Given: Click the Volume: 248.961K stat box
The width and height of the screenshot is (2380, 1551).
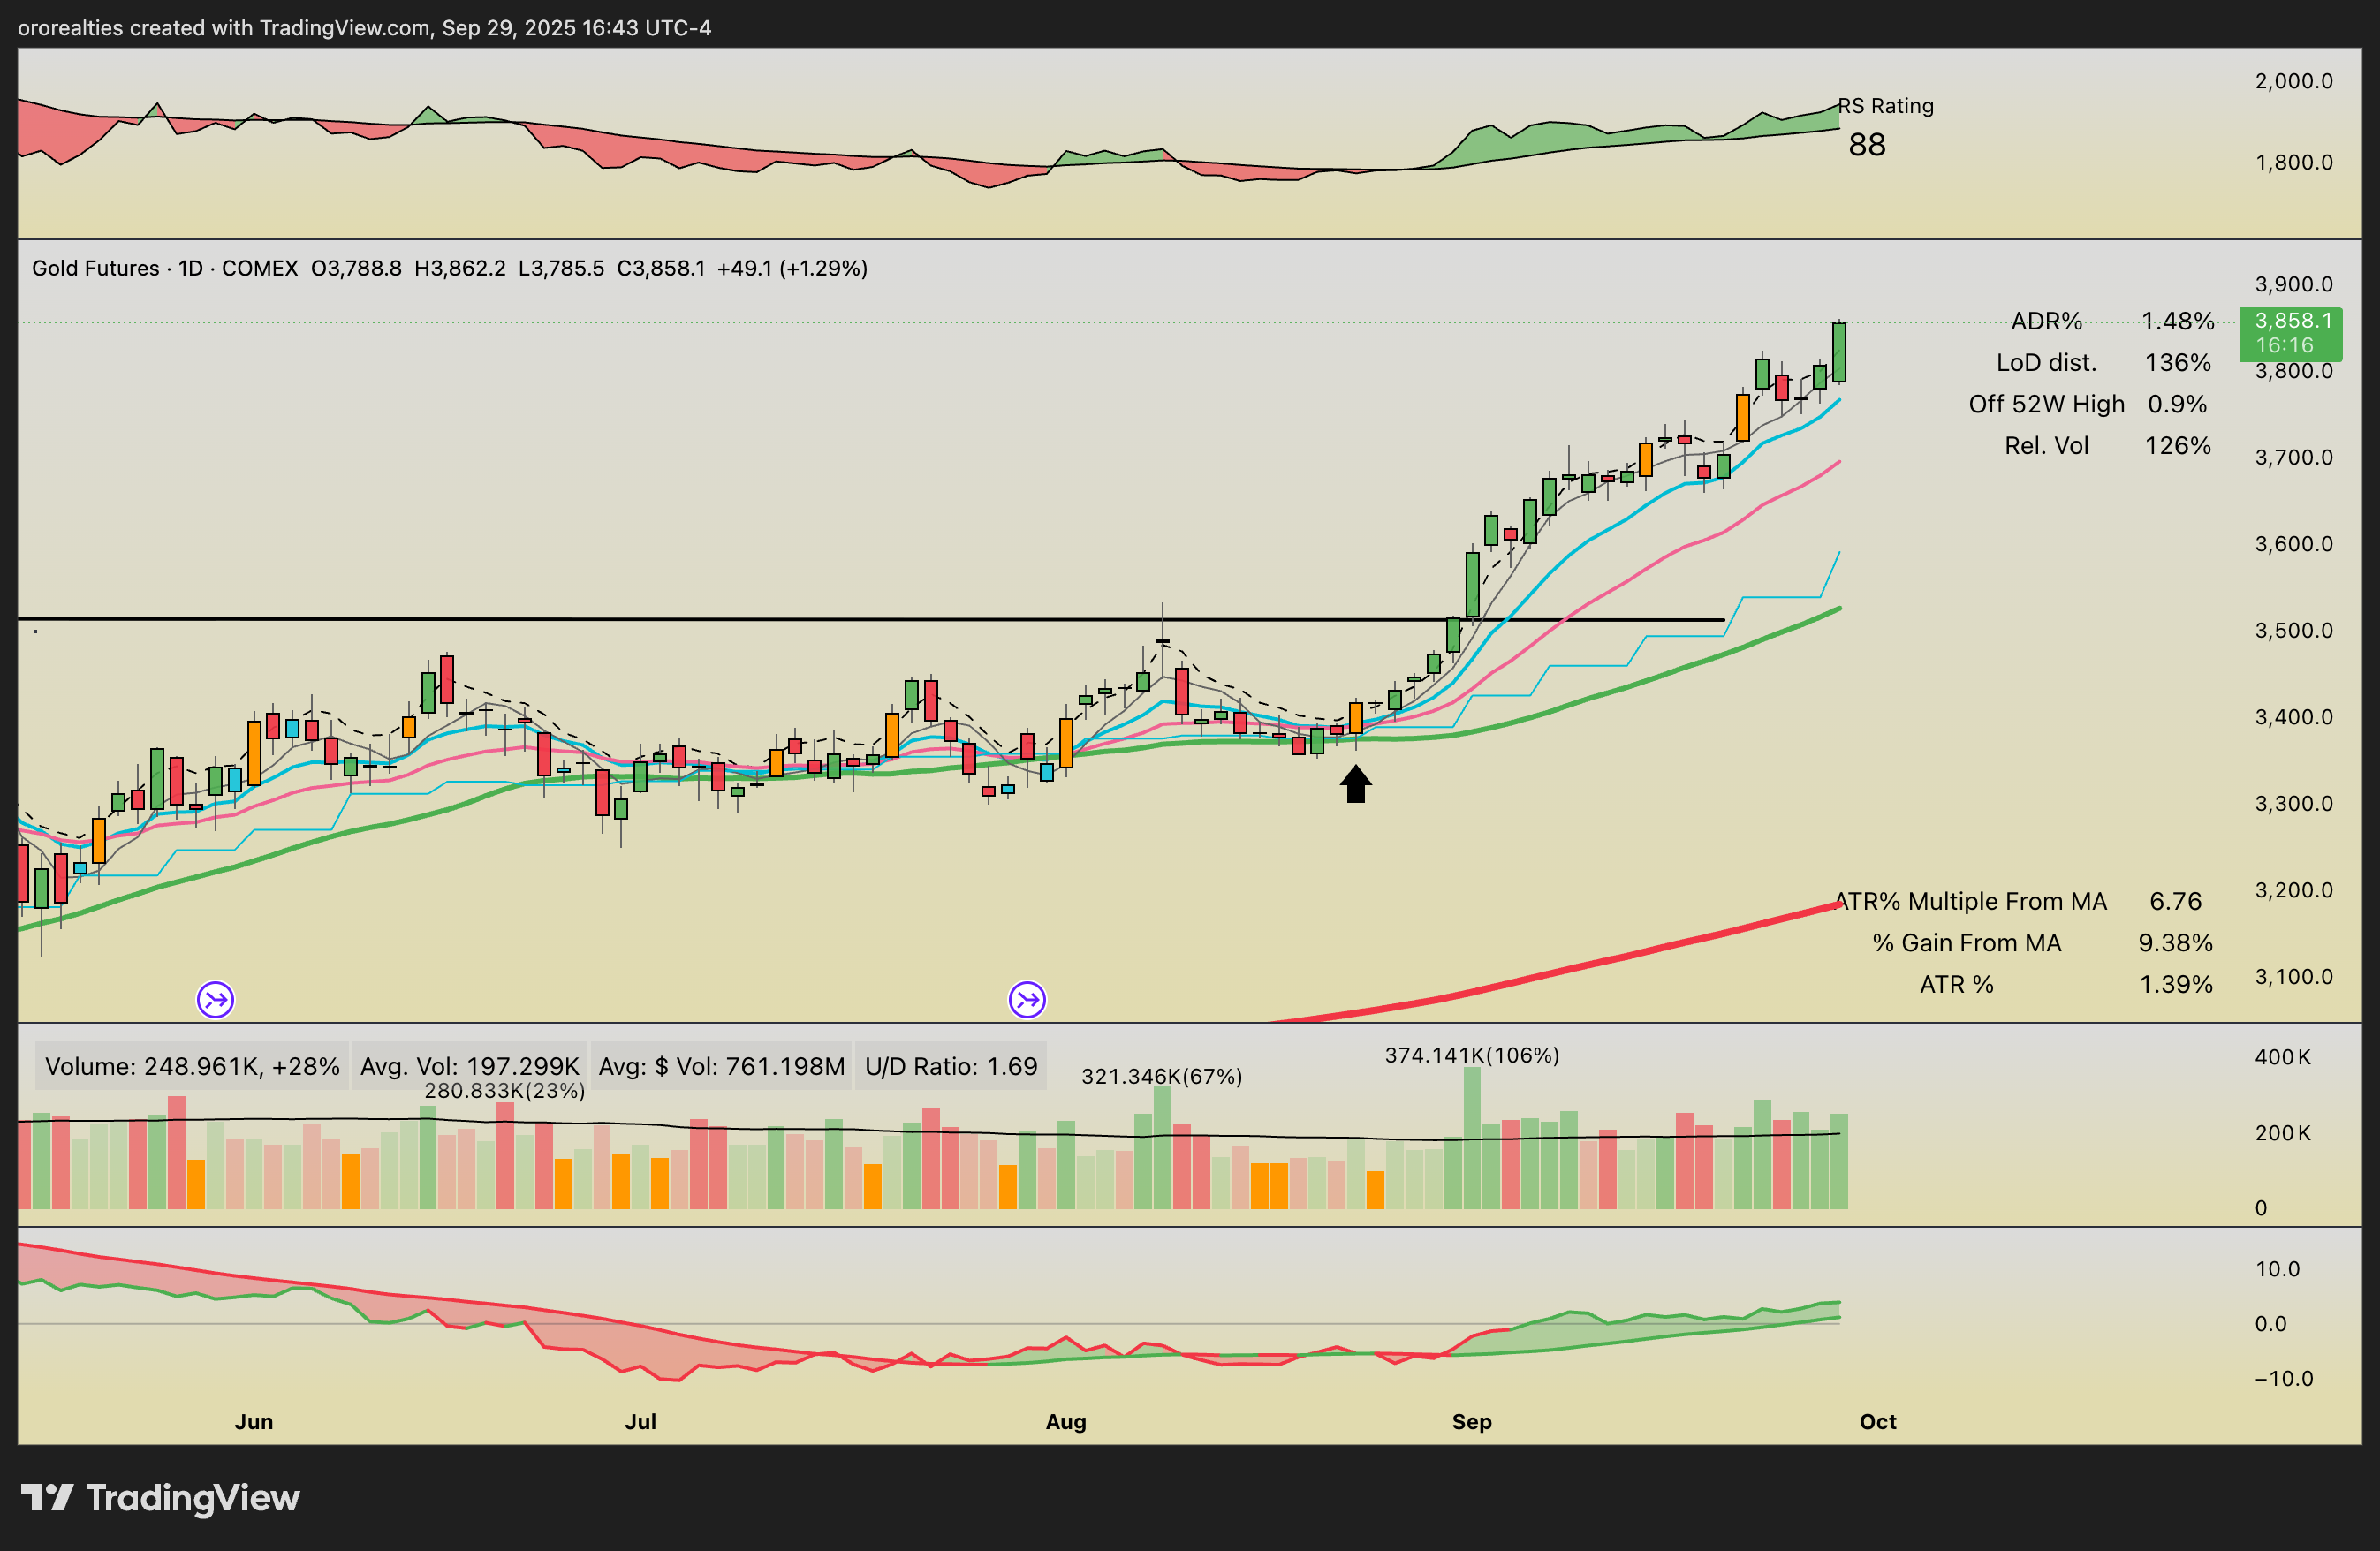Looking at the screenshot, I should (192, 1066).
